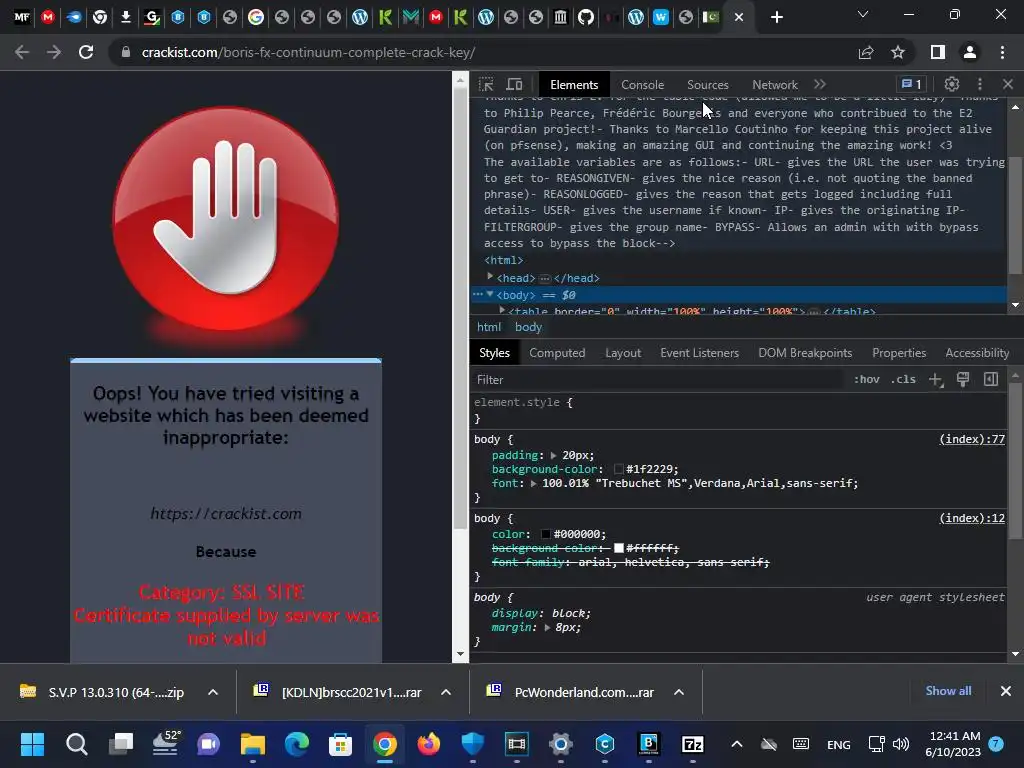The image size is (1024, 768).
Task: Open options for [KDLN]brscc2021v1 download
Action: [x=446, y=692]
